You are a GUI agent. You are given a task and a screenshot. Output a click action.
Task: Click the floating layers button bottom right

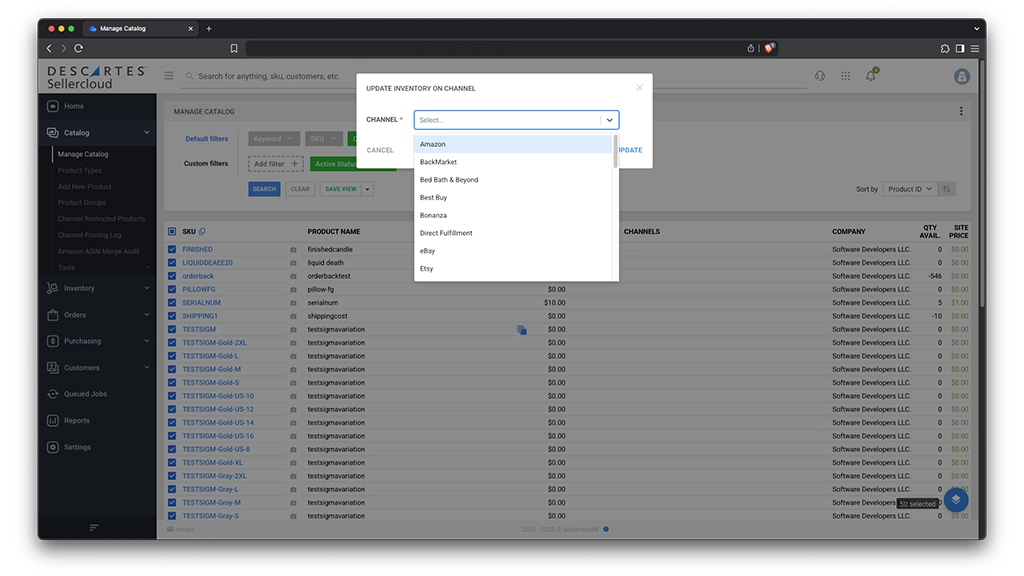pyautogui.click(x=955, y=499)
